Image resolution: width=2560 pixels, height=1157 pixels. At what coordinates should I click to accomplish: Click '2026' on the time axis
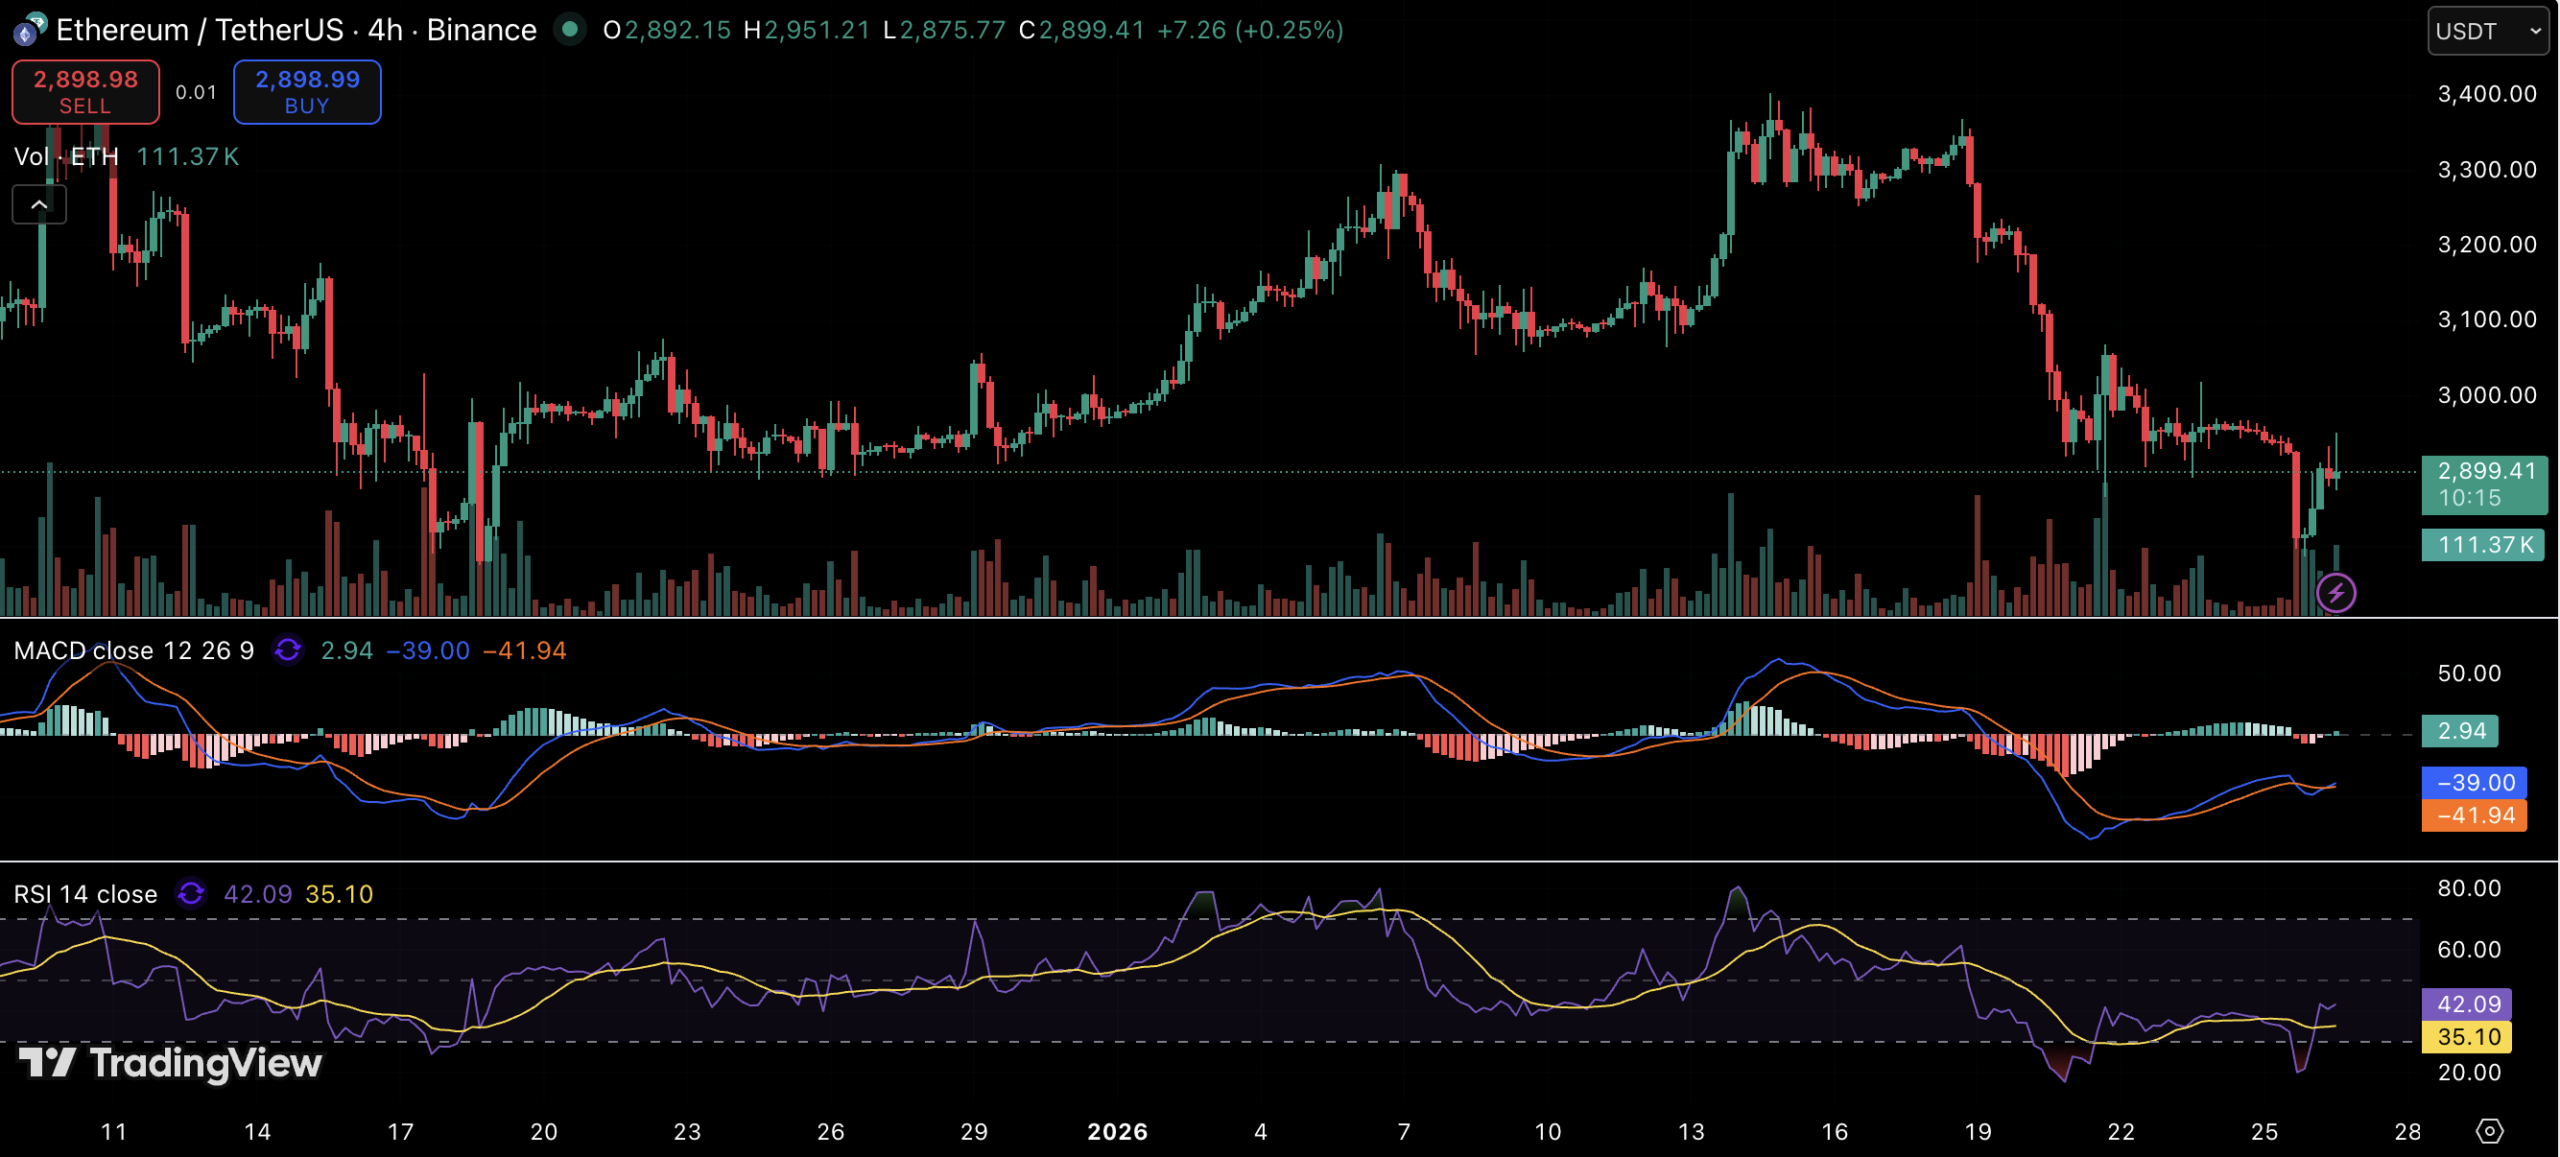1118,1132
